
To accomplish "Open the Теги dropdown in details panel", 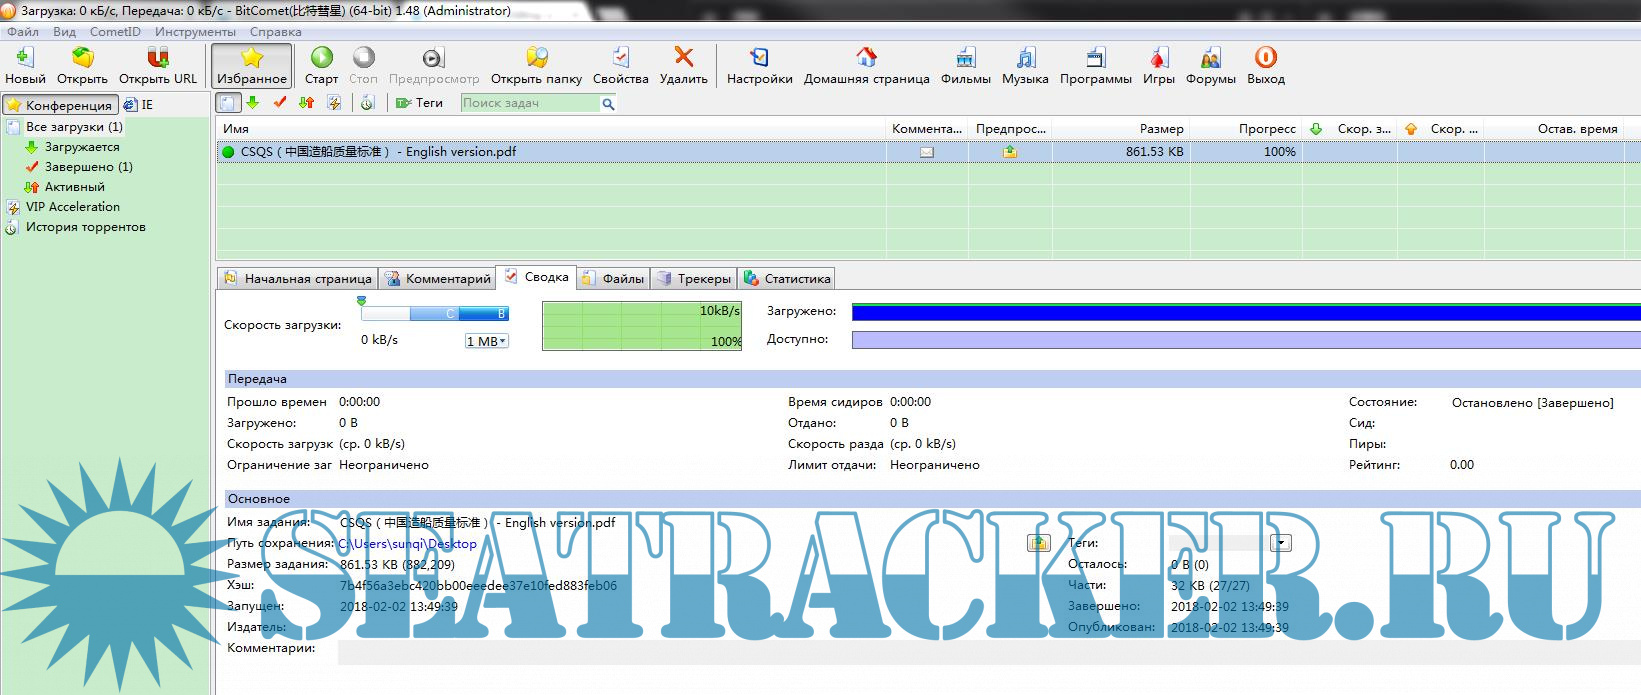I will click(x=1280, y=543).
